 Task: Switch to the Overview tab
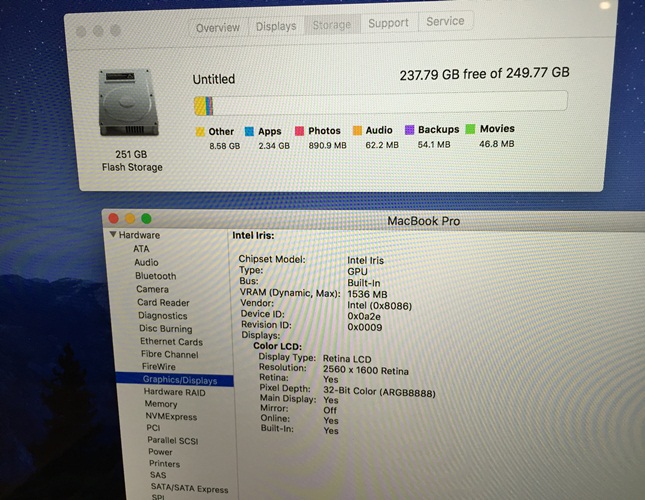click(218, 28)
